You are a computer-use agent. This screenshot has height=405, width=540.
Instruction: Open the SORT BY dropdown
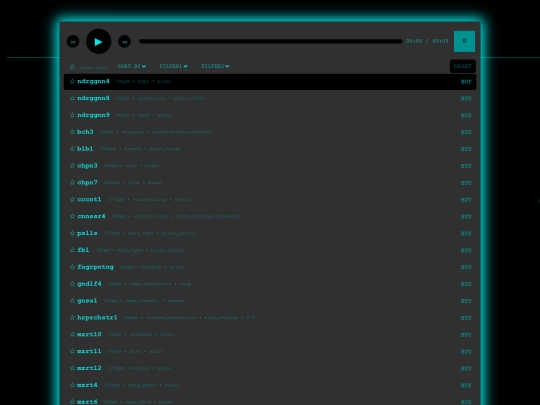tap(132, 66)
